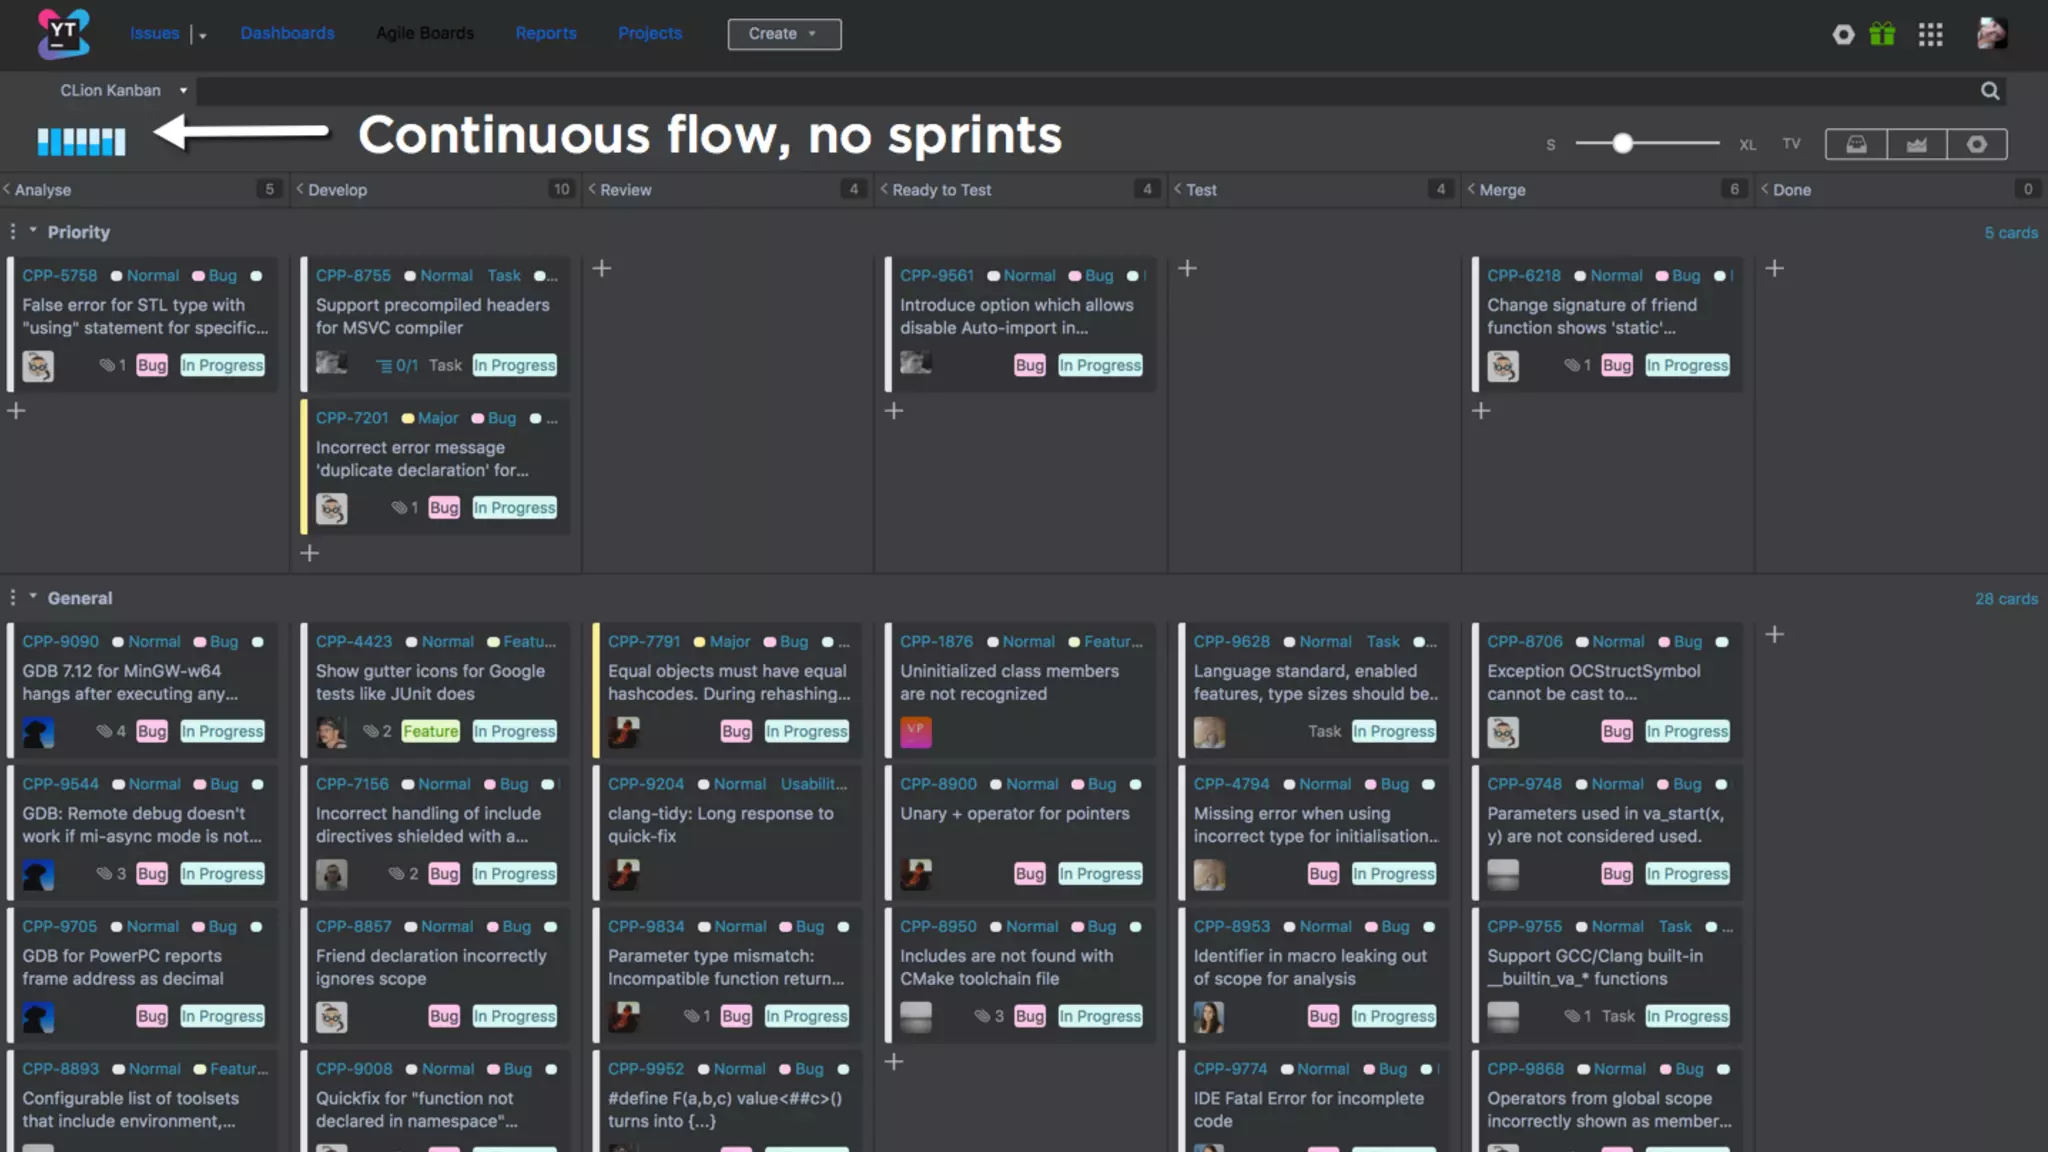
Task: Open board settings hexagon icon
Action: point(1976,144)
